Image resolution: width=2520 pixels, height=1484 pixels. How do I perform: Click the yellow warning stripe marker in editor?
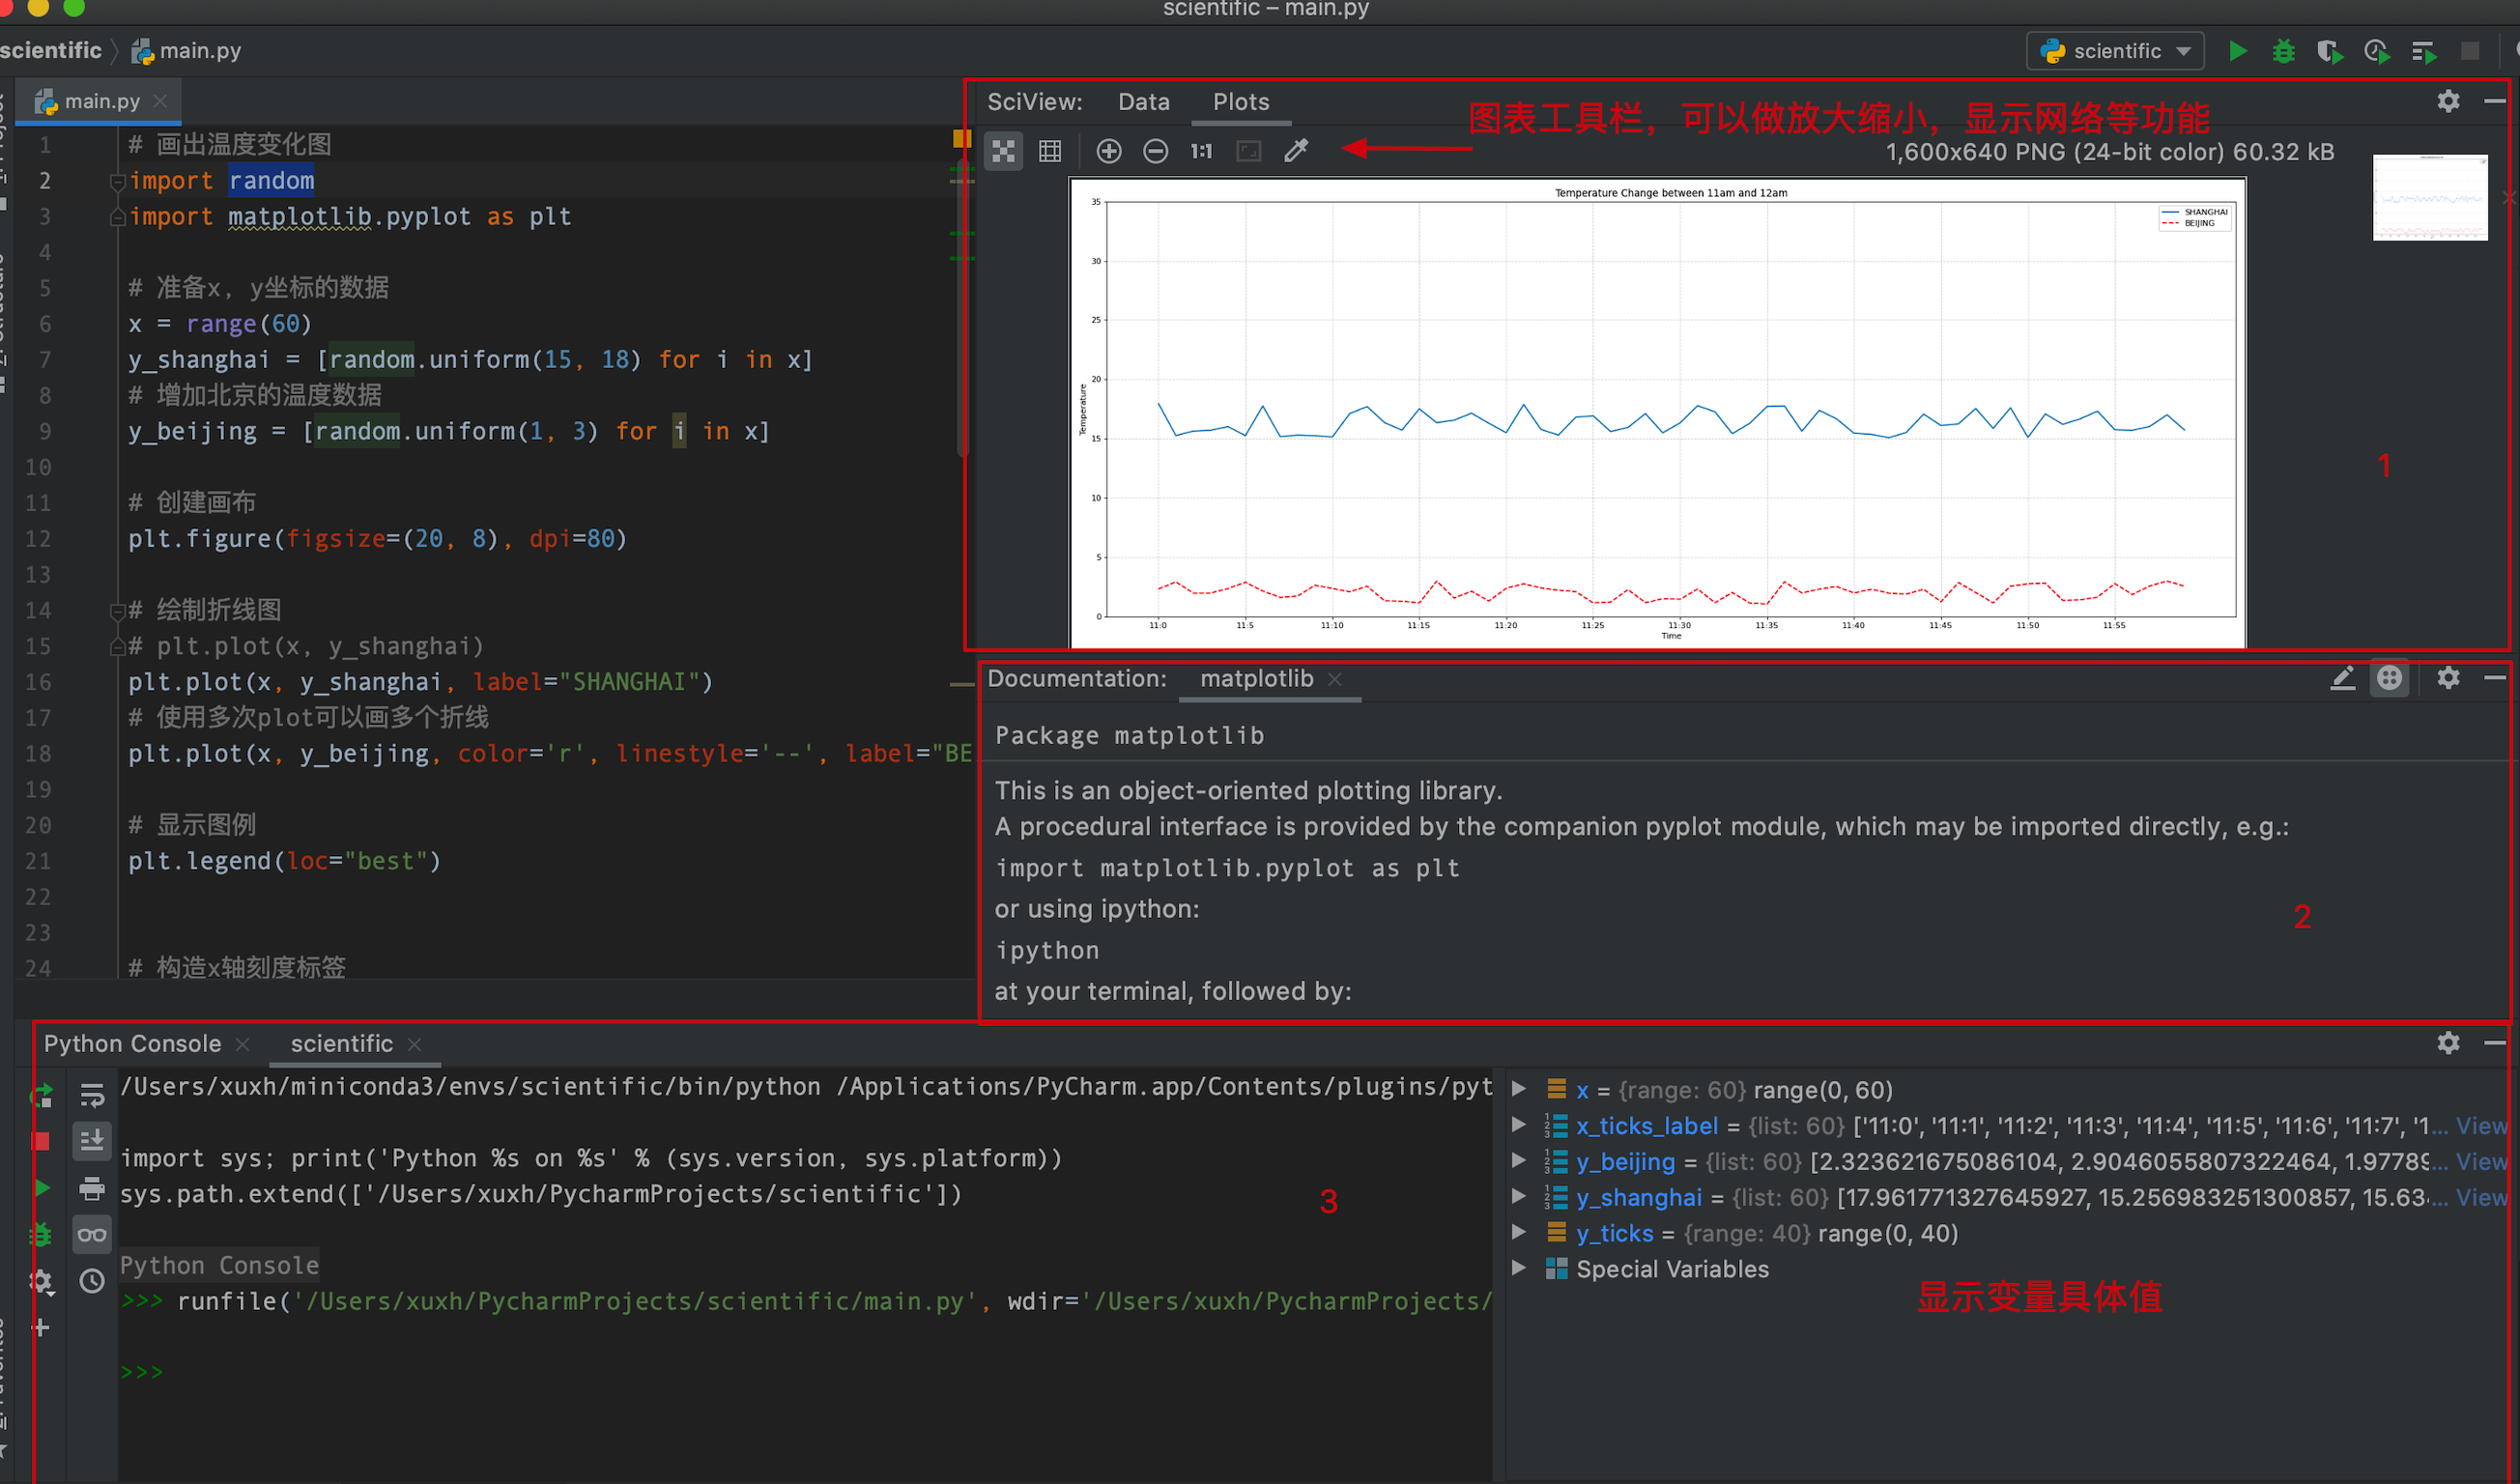tap(962, 139)
